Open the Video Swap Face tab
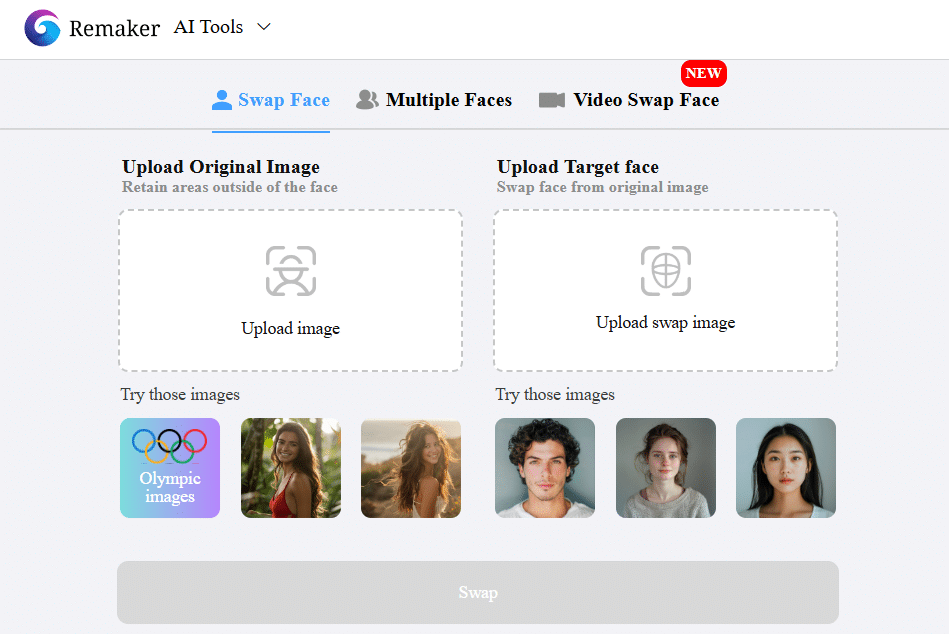Viewport: 949px width, 634px height. 645,100
